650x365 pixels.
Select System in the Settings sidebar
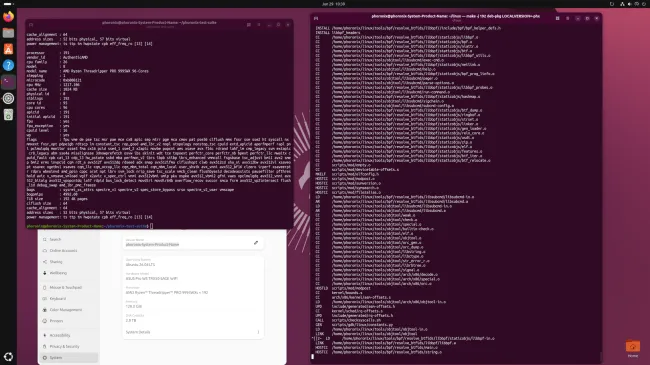click(68, 358)
